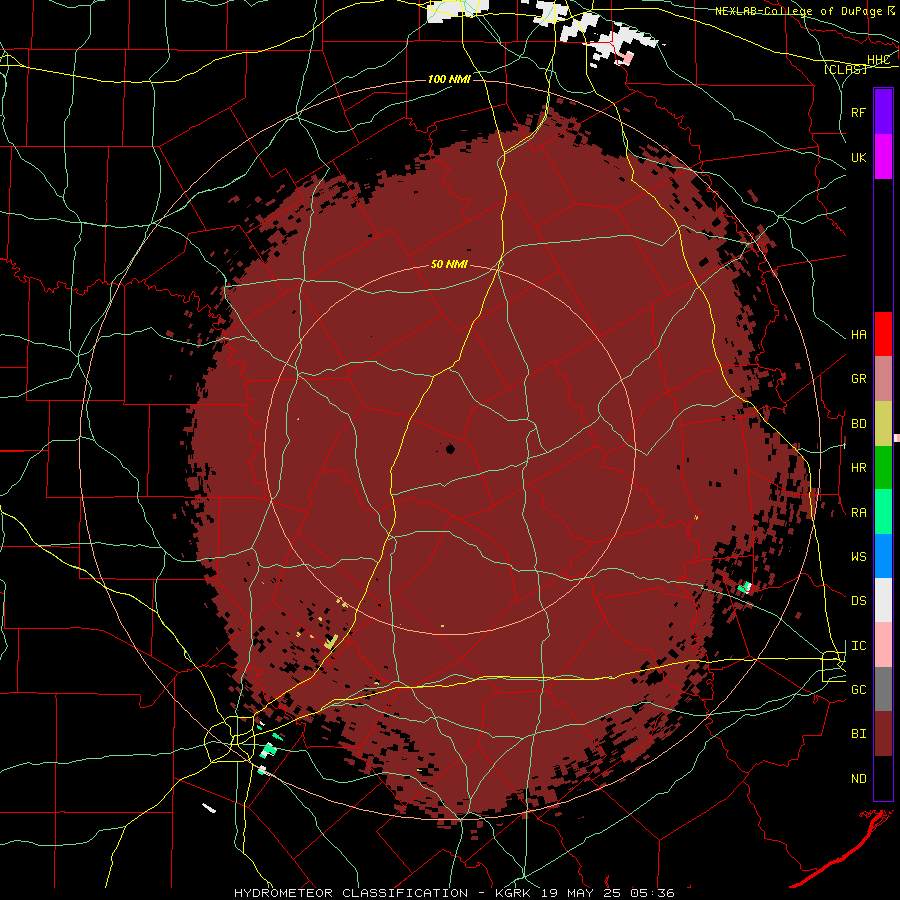Click the blue WS legend swatch

(x=883, y=556)
